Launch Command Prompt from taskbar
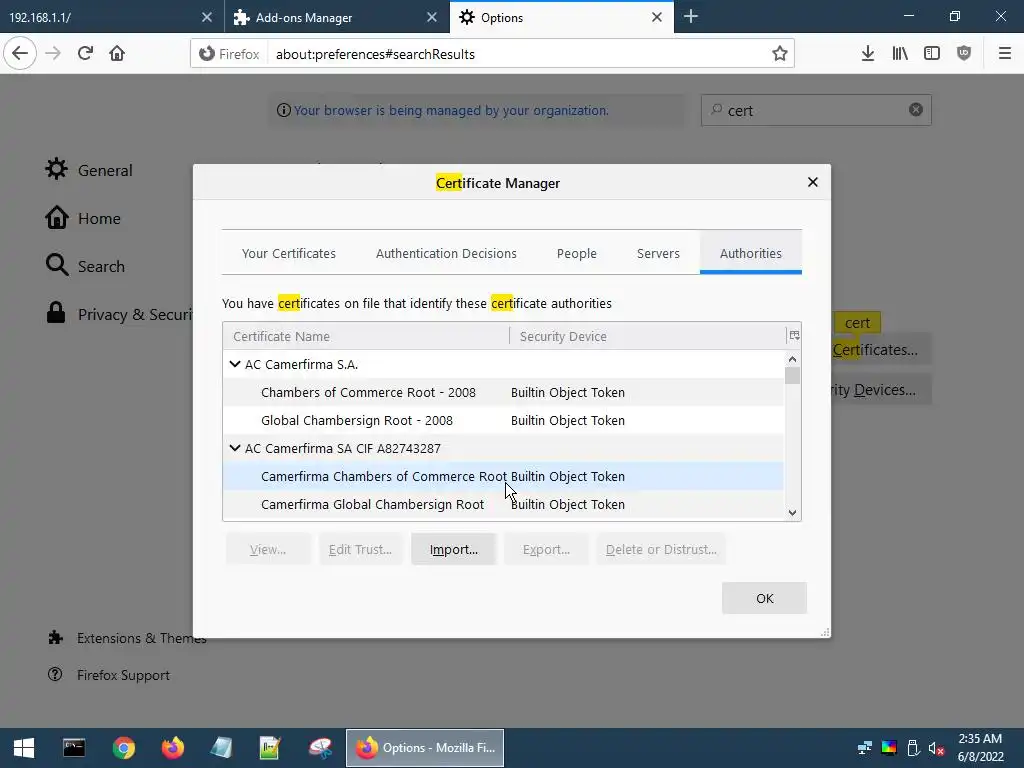The image size is (1024, 768). click(74, 748)
